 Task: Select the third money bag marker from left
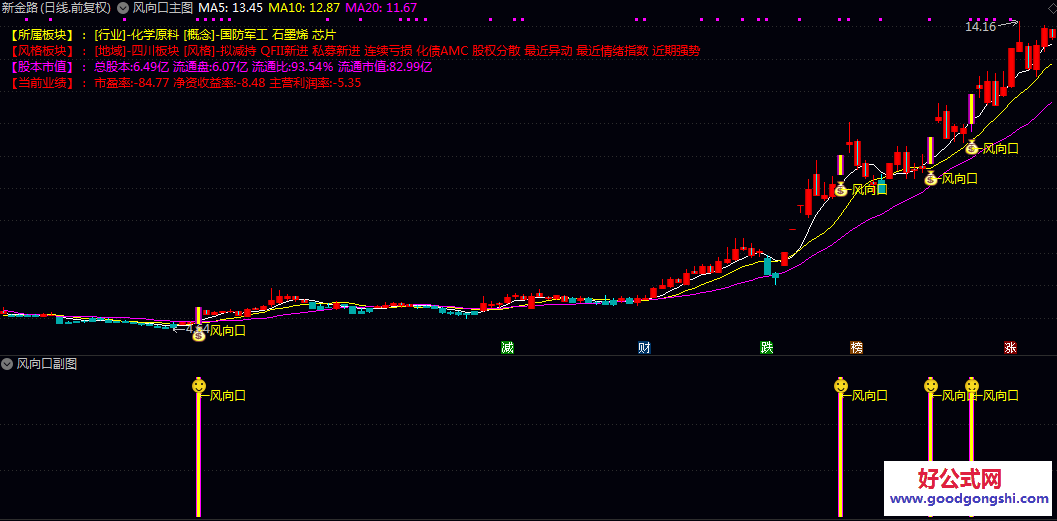coord(930,178)
